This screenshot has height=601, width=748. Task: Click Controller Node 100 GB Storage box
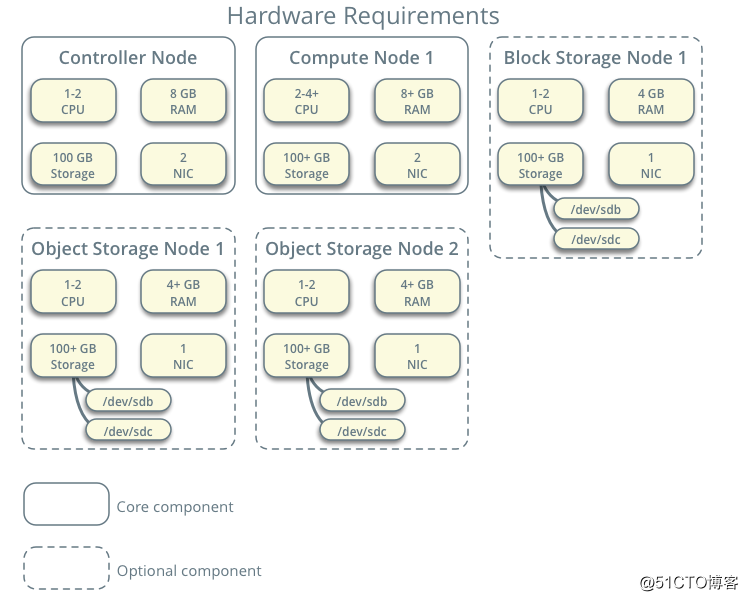[73, 165]
